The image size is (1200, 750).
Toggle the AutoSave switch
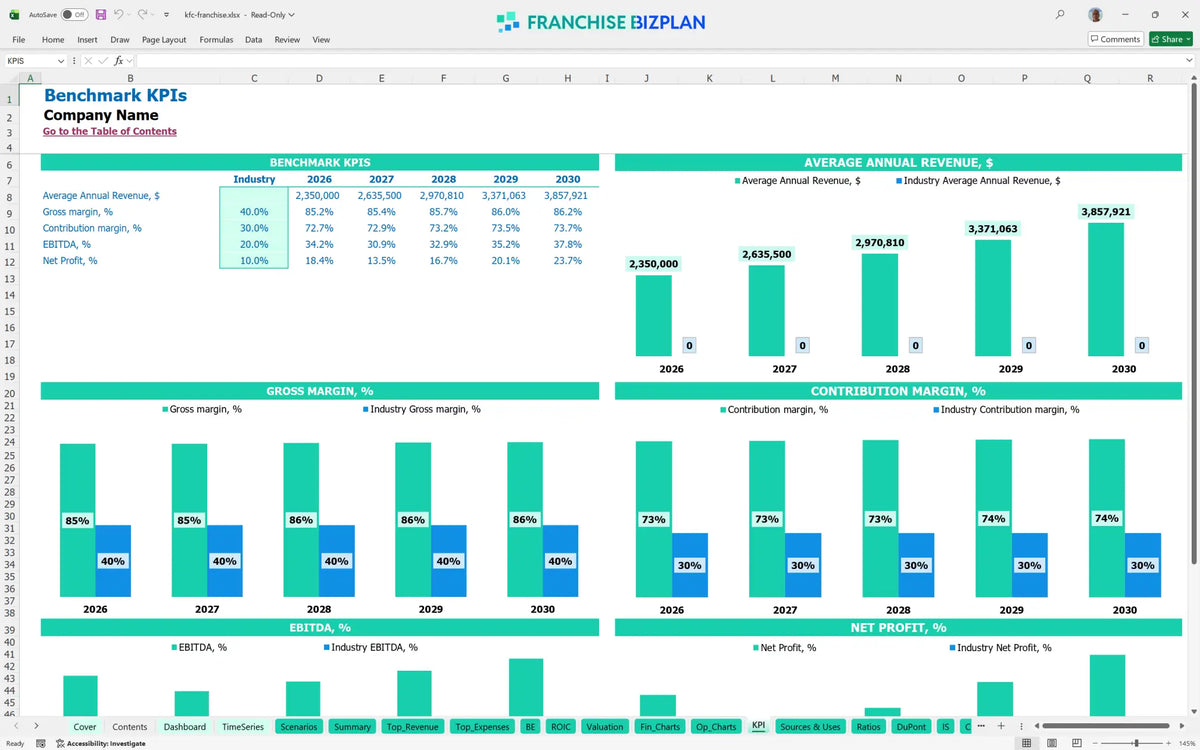74,15
